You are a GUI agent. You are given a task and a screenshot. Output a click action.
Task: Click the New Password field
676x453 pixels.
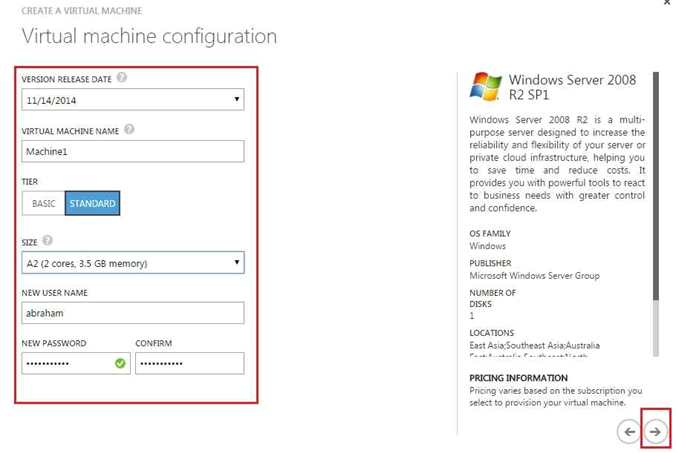[x=76, y=363]
